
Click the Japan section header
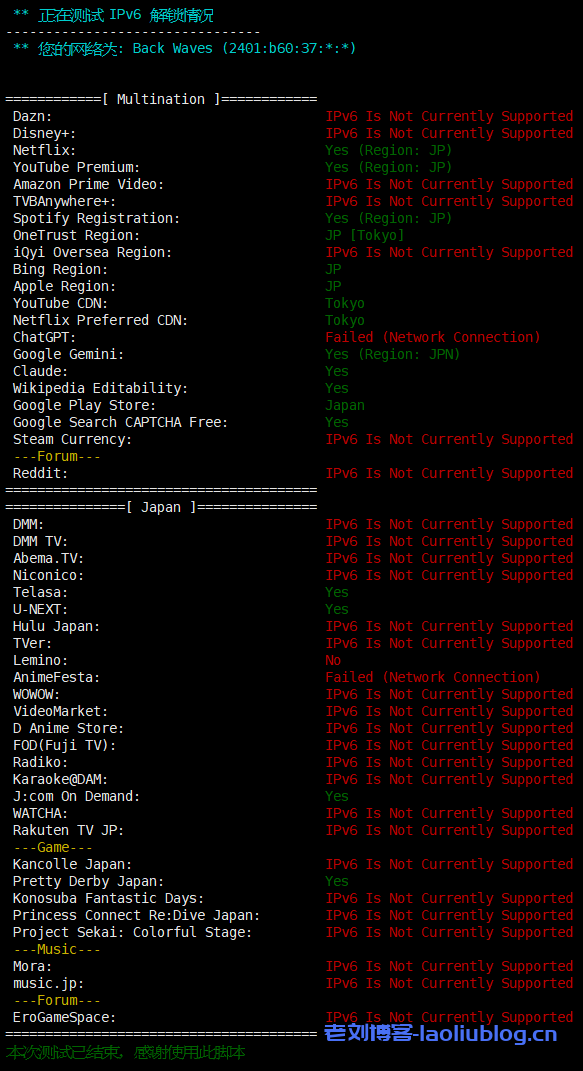click(x=161, y=507)
